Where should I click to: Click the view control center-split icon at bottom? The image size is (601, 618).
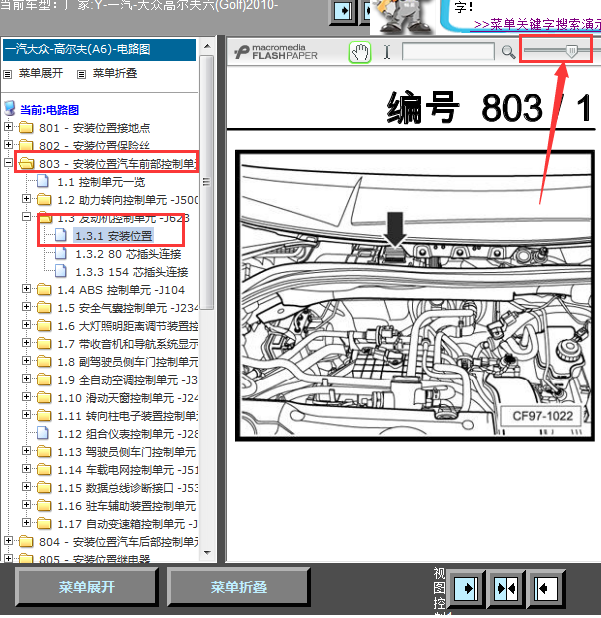(x=506, y=588)
